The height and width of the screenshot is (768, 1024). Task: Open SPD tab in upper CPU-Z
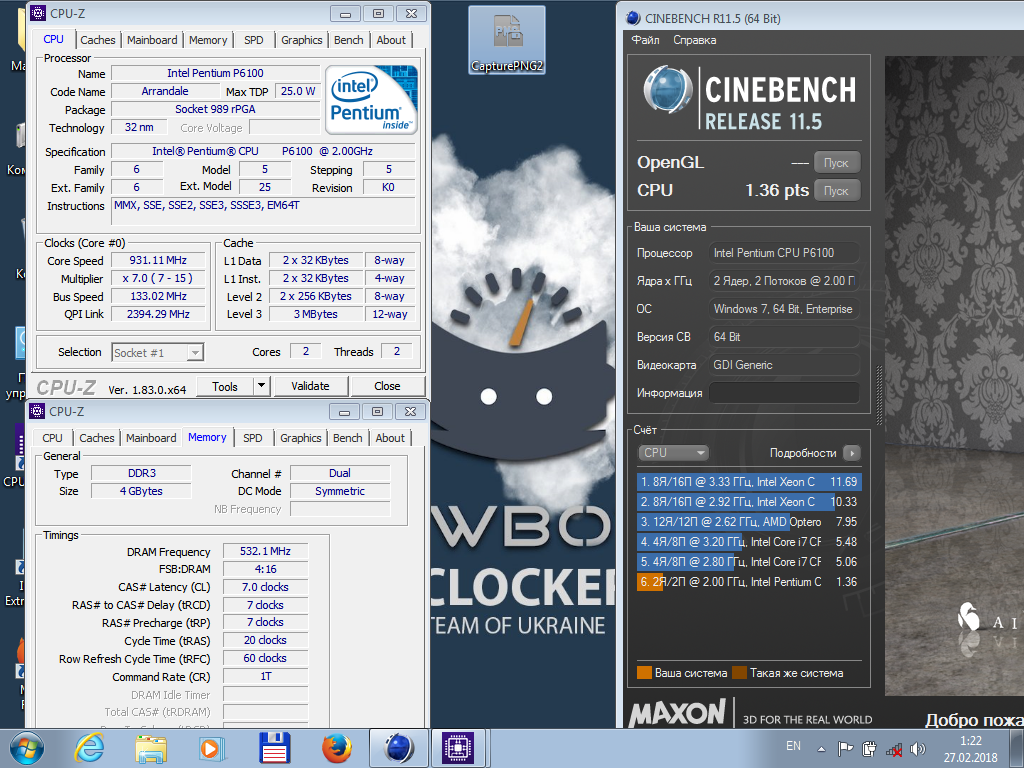pyautogui.click(x=253, y=40)
